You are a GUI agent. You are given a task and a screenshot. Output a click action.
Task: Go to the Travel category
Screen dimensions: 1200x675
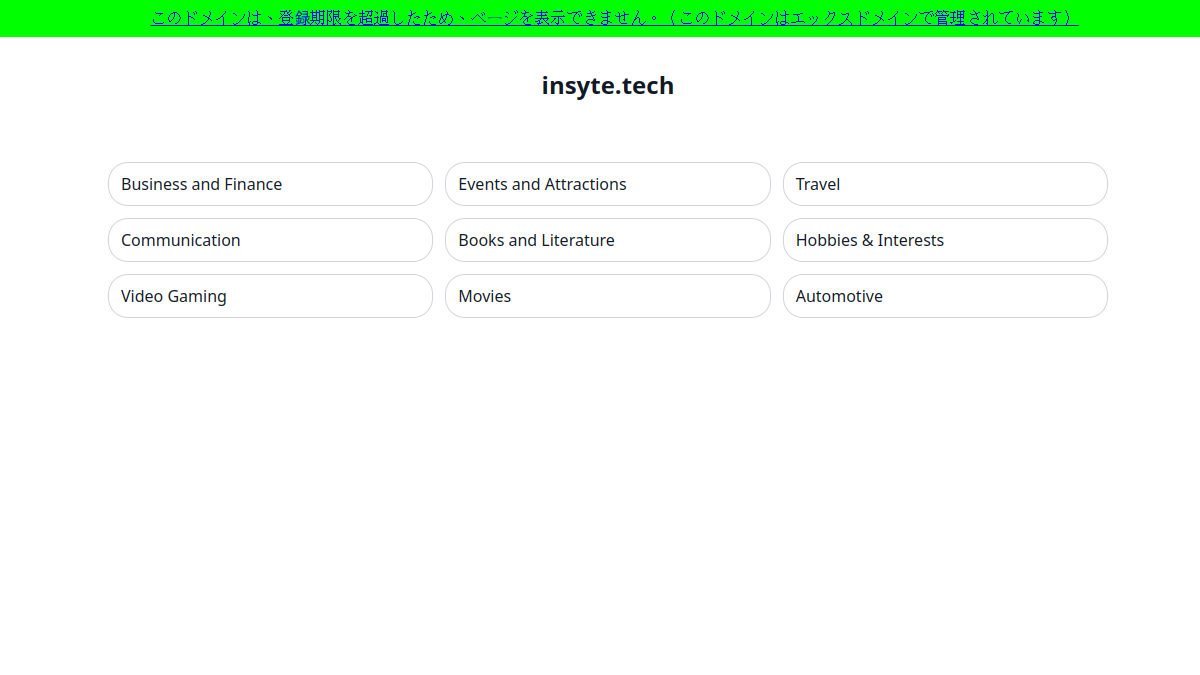(945, 184)
